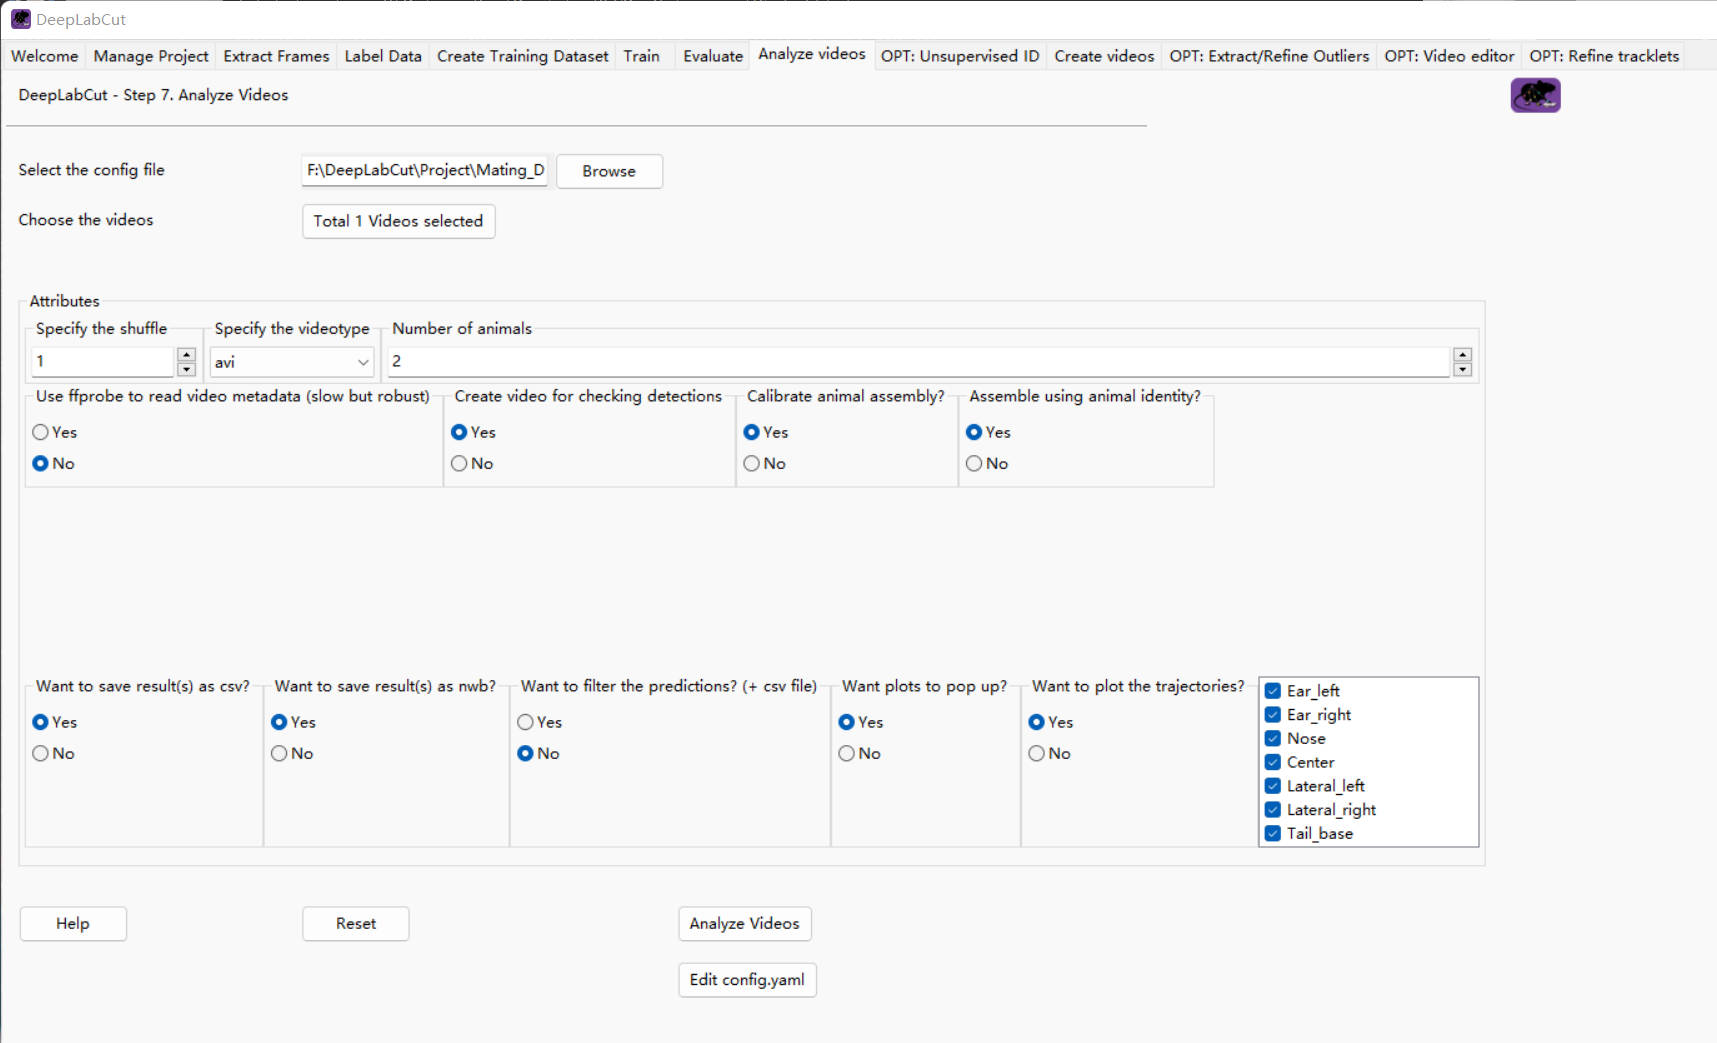Image resolution: width=1717 pixels, height=1043 pixels.
Task: Uncheck the Ear_right bodypart checkbox
Action: coord(1273,715)
